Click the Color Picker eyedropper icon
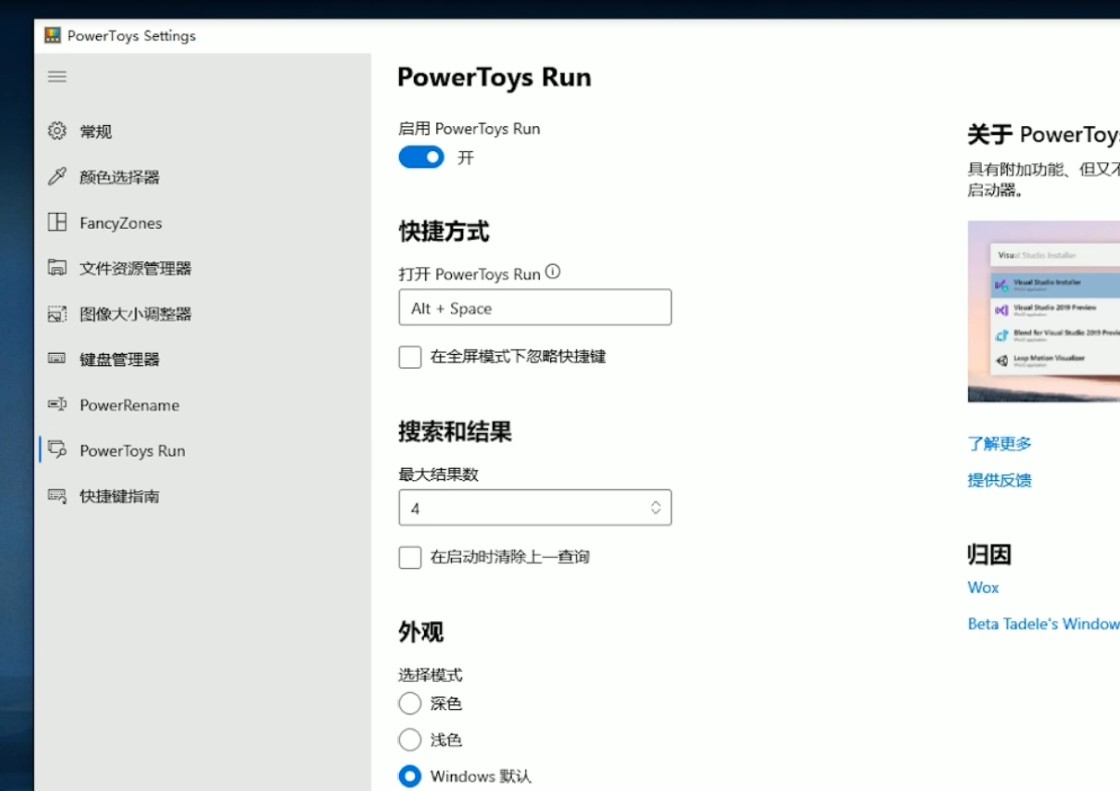The height and width of the screenshot is (791, 1120). pos(57,176)
